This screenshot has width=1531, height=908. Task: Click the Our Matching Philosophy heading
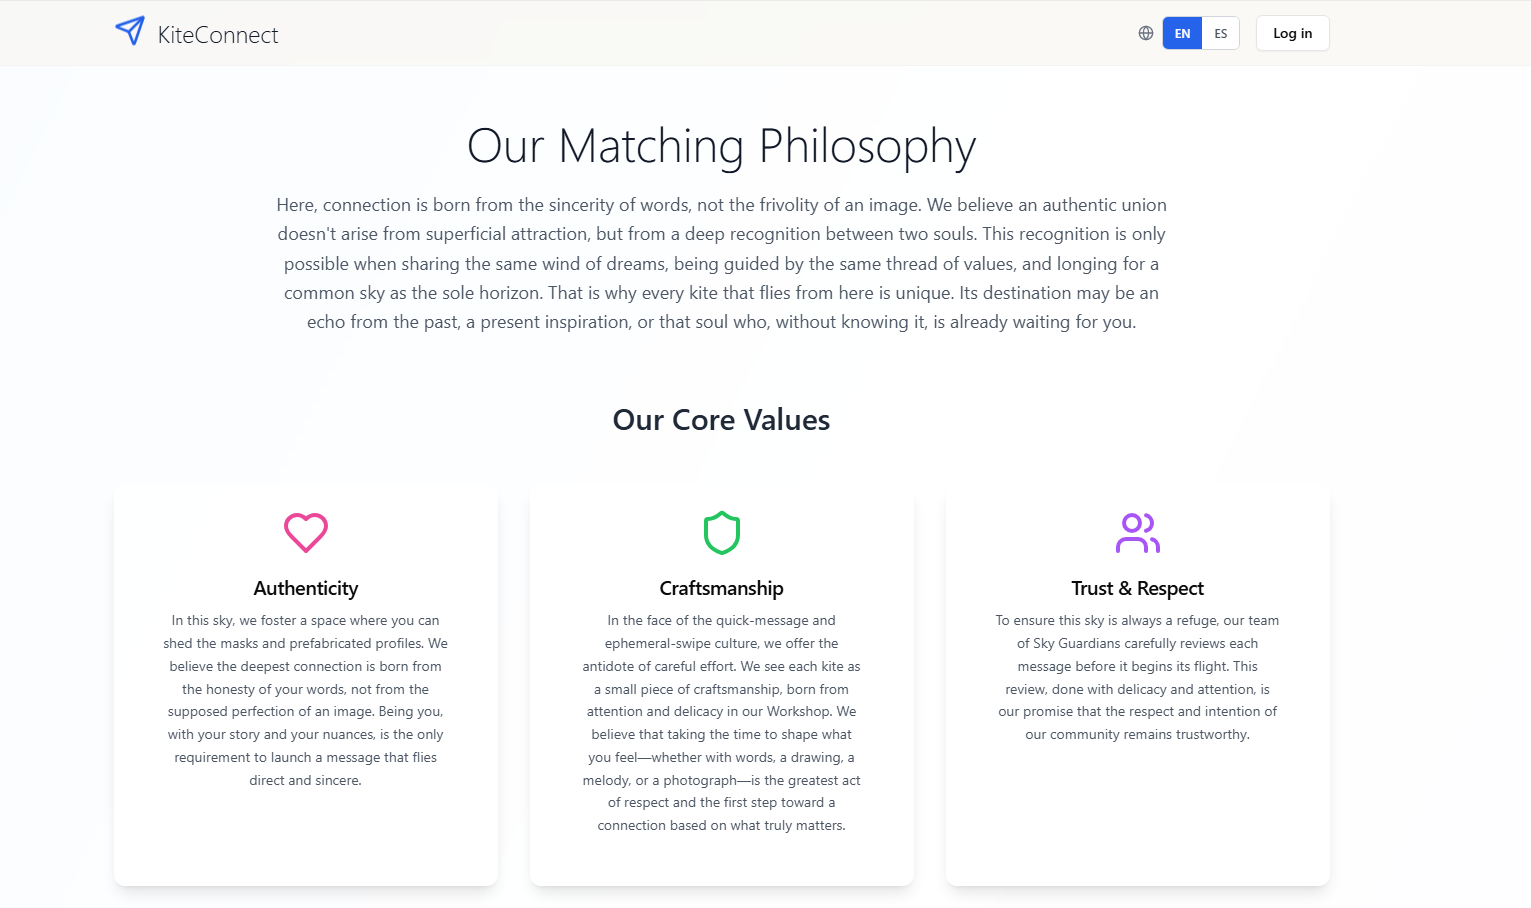pos(721,146)
